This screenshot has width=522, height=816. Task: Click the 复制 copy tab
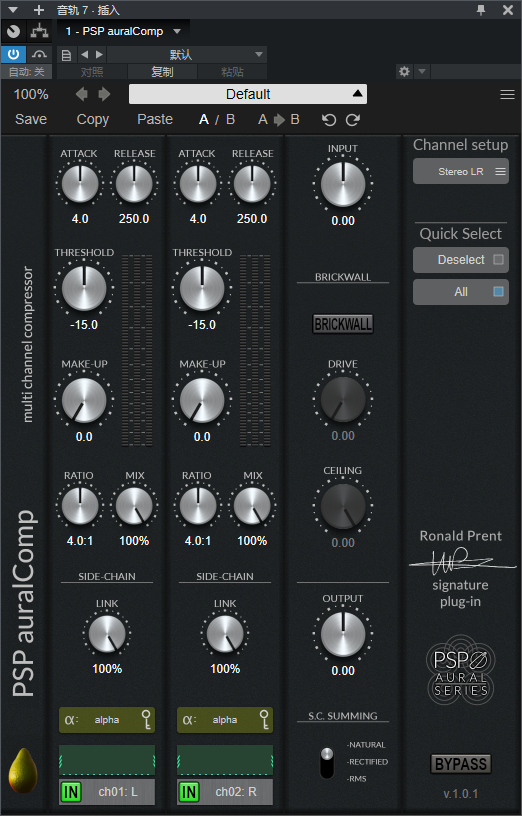pyautogui.click(x=162, y=71)
